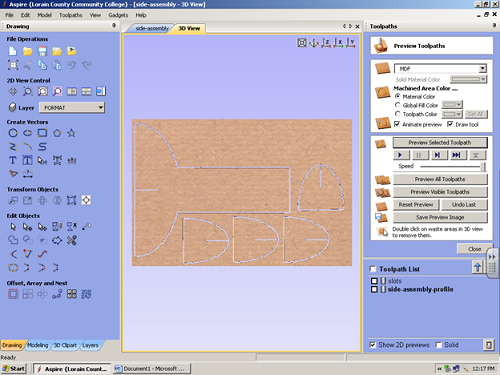Click Preview All Toolpaths button

440,179
